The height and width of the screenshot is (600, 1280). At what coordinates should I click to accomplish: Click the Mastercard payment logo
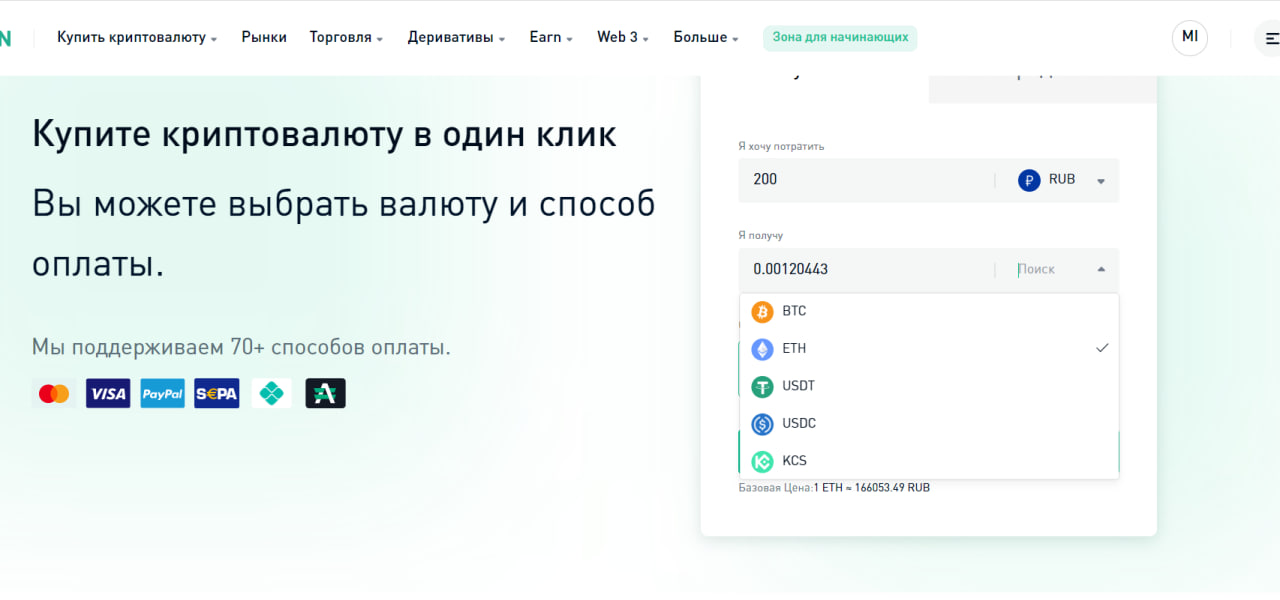click(53, 393)
